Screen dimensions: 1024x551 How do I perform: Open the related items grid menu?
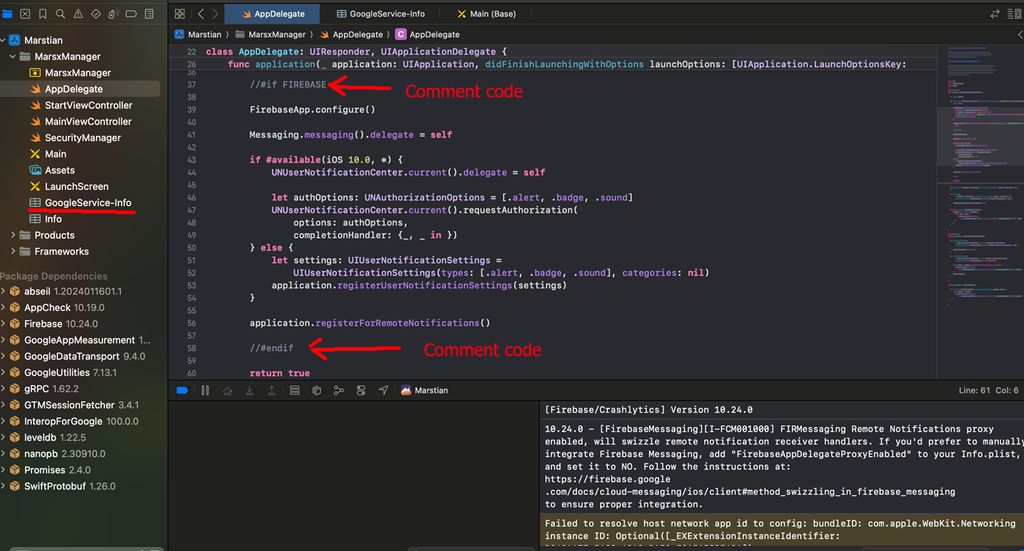[x=180, y=14]
